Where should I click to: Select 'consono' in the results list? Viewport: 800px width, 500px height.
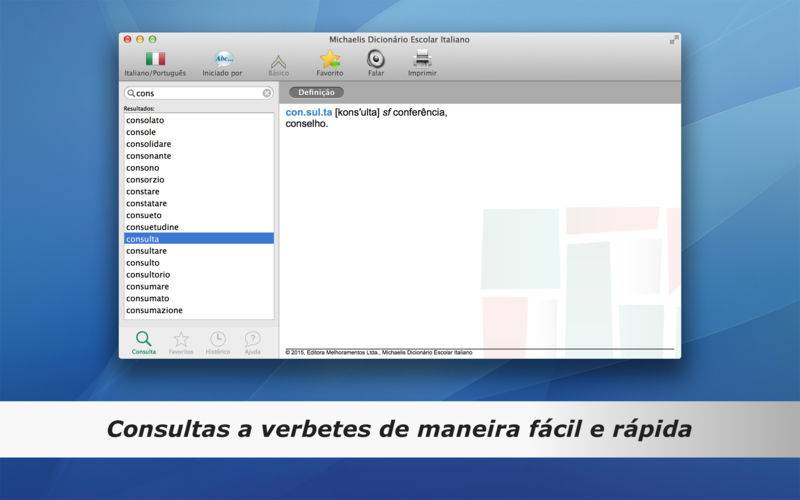[x=199, y=168]
